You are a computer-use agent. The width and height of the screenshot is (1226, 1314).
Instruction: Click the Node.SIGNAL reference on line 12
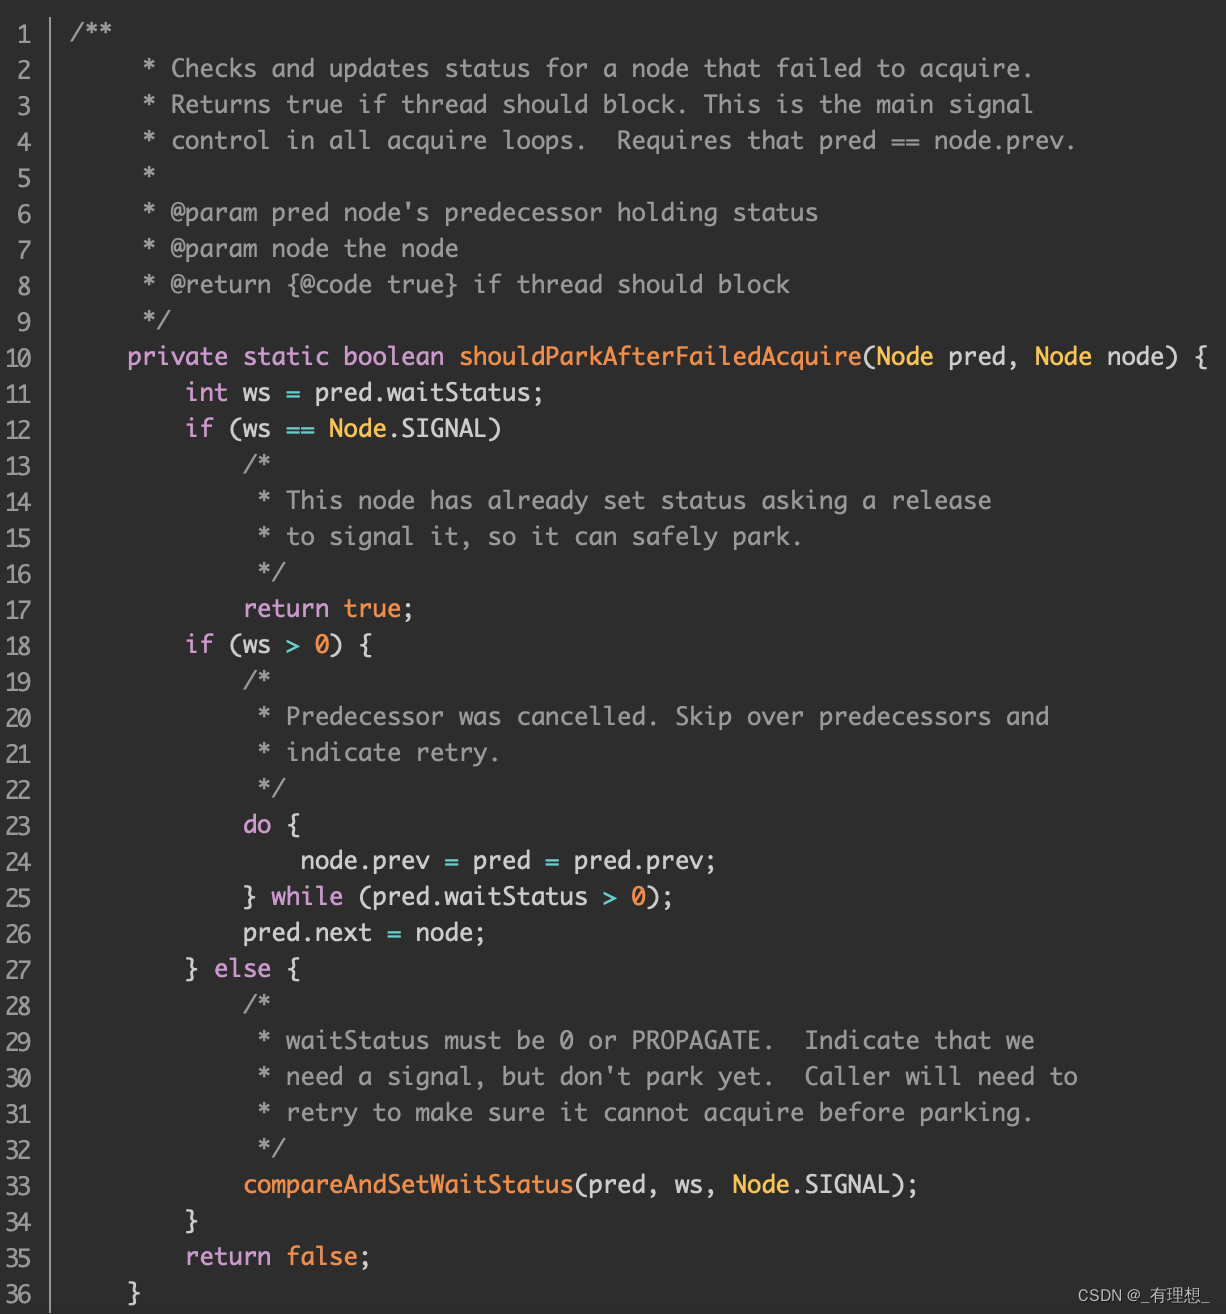coord(413,428)
